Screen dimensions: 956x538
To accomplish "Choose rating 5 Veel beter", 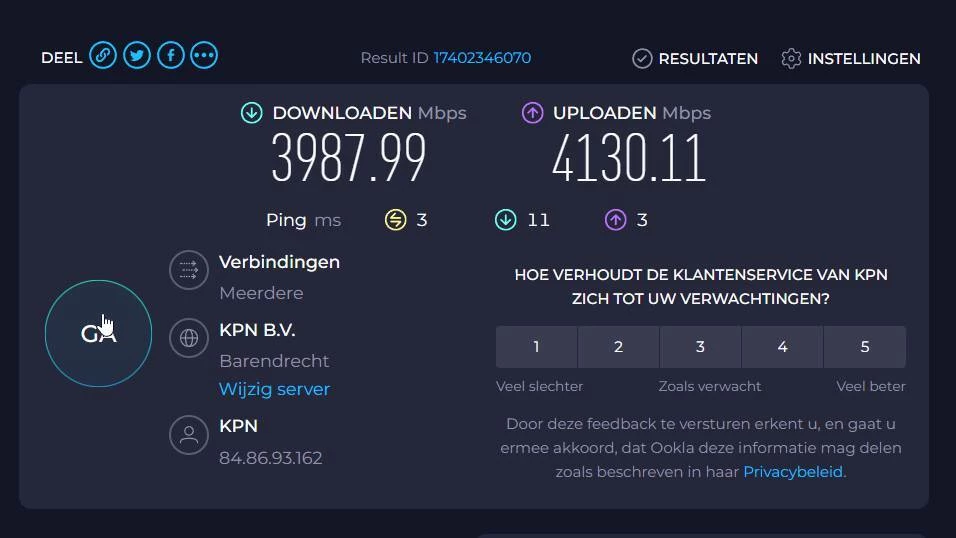I will pos(865,347).
